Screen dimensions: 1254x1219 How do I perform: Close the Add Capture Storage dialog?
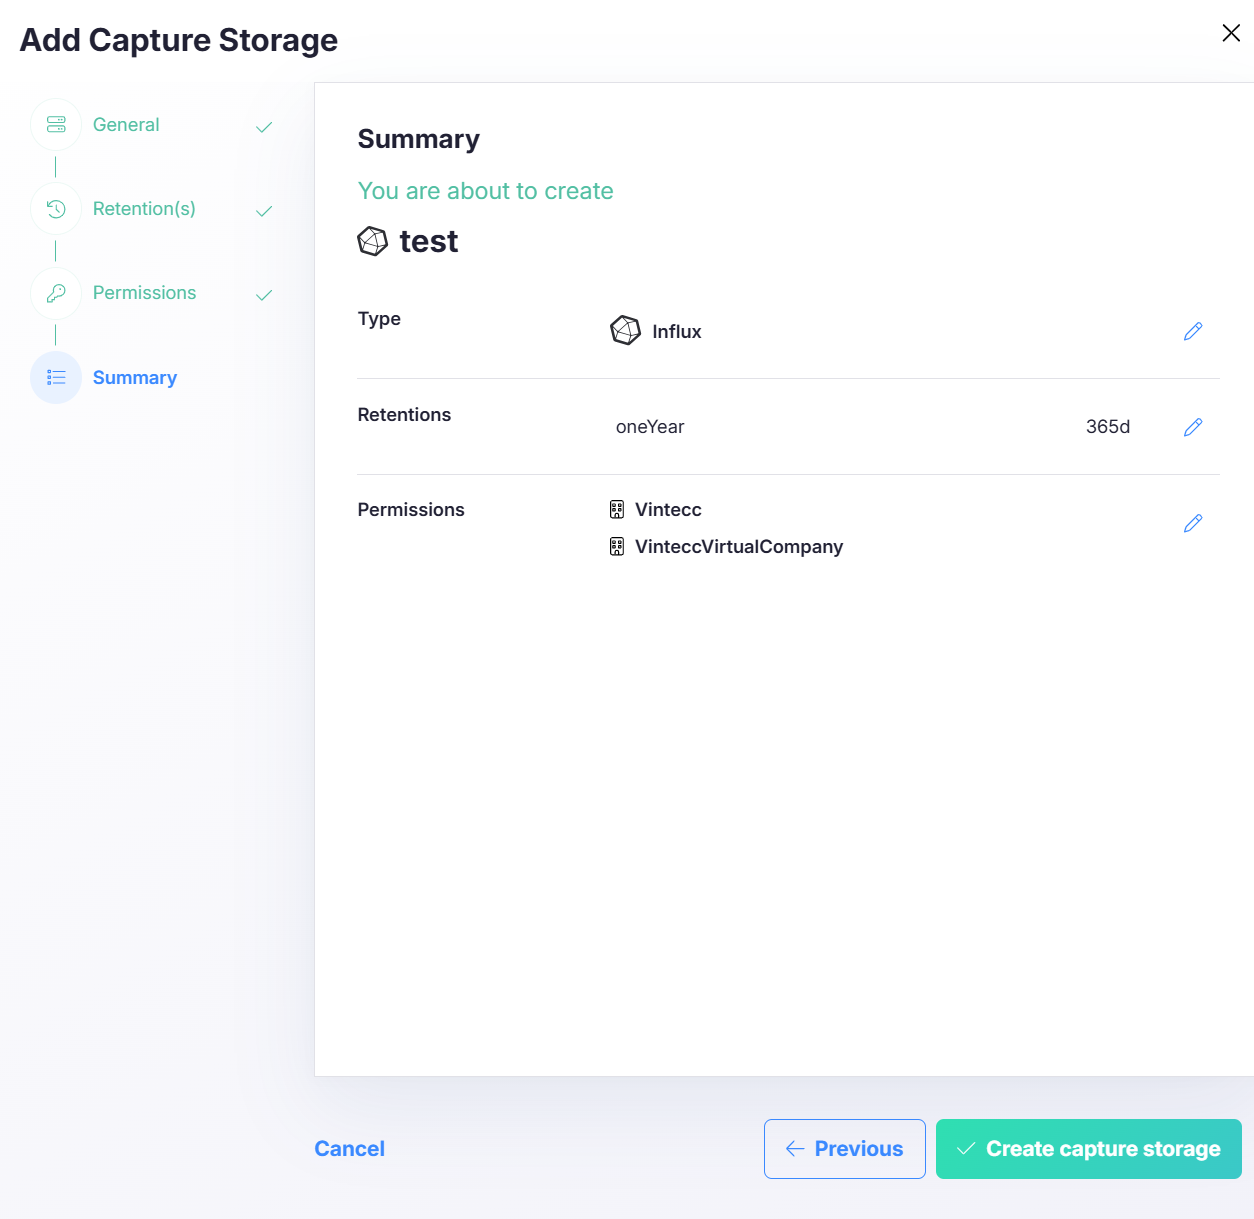(x=1231, y=33)
